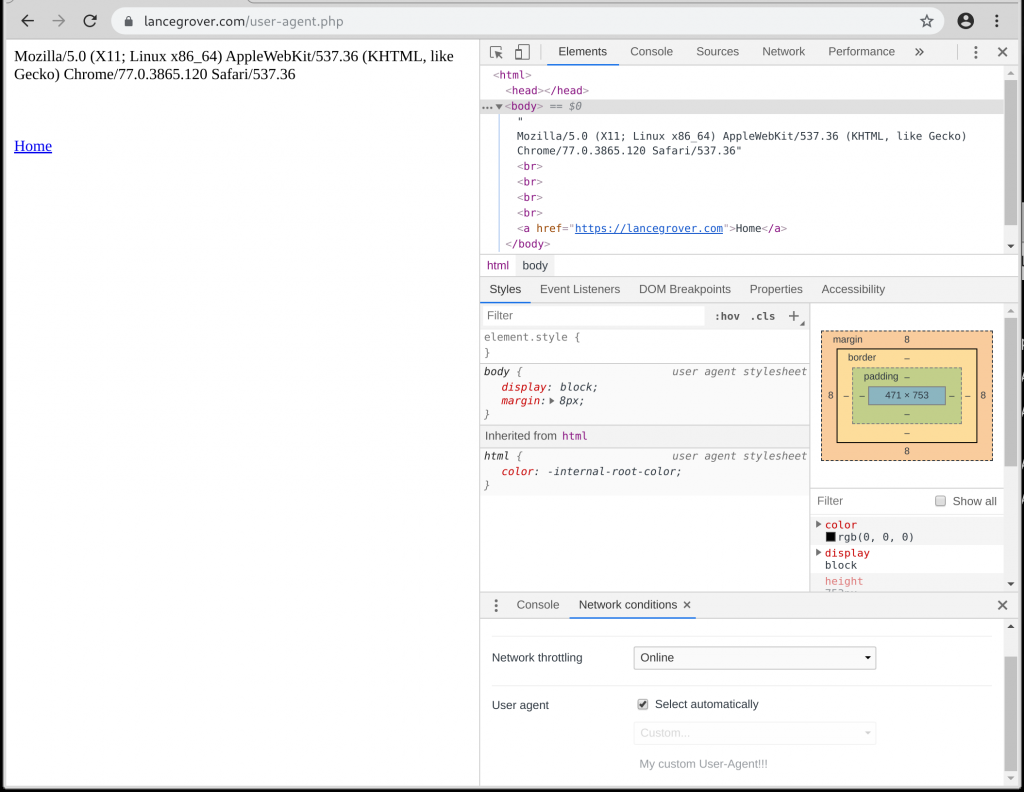Open Network throttling Online dropdown
1024x792 pixels.
[754, 657]
